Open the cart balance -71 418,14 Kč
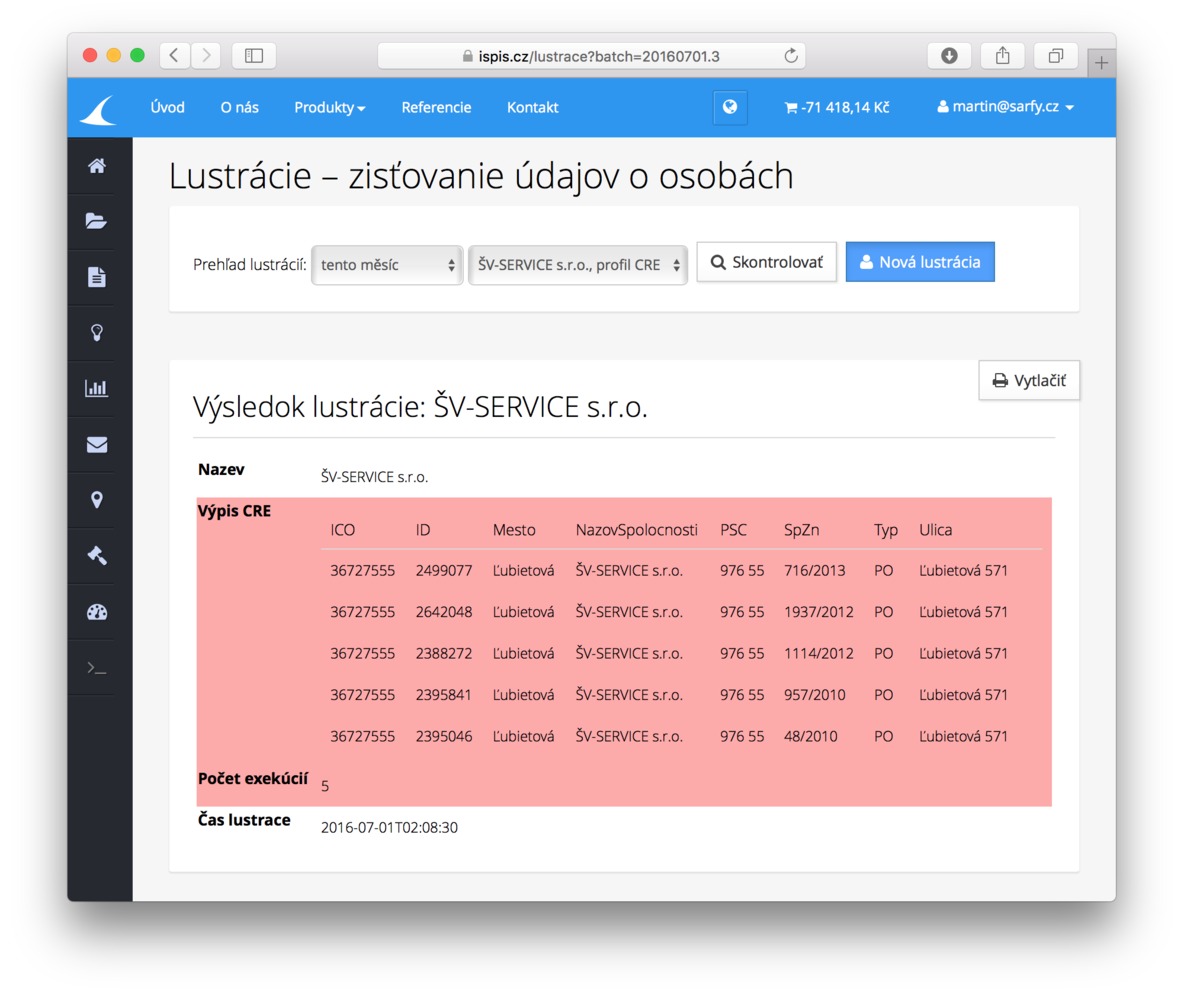1200x989 pixels. click(838, 107)
